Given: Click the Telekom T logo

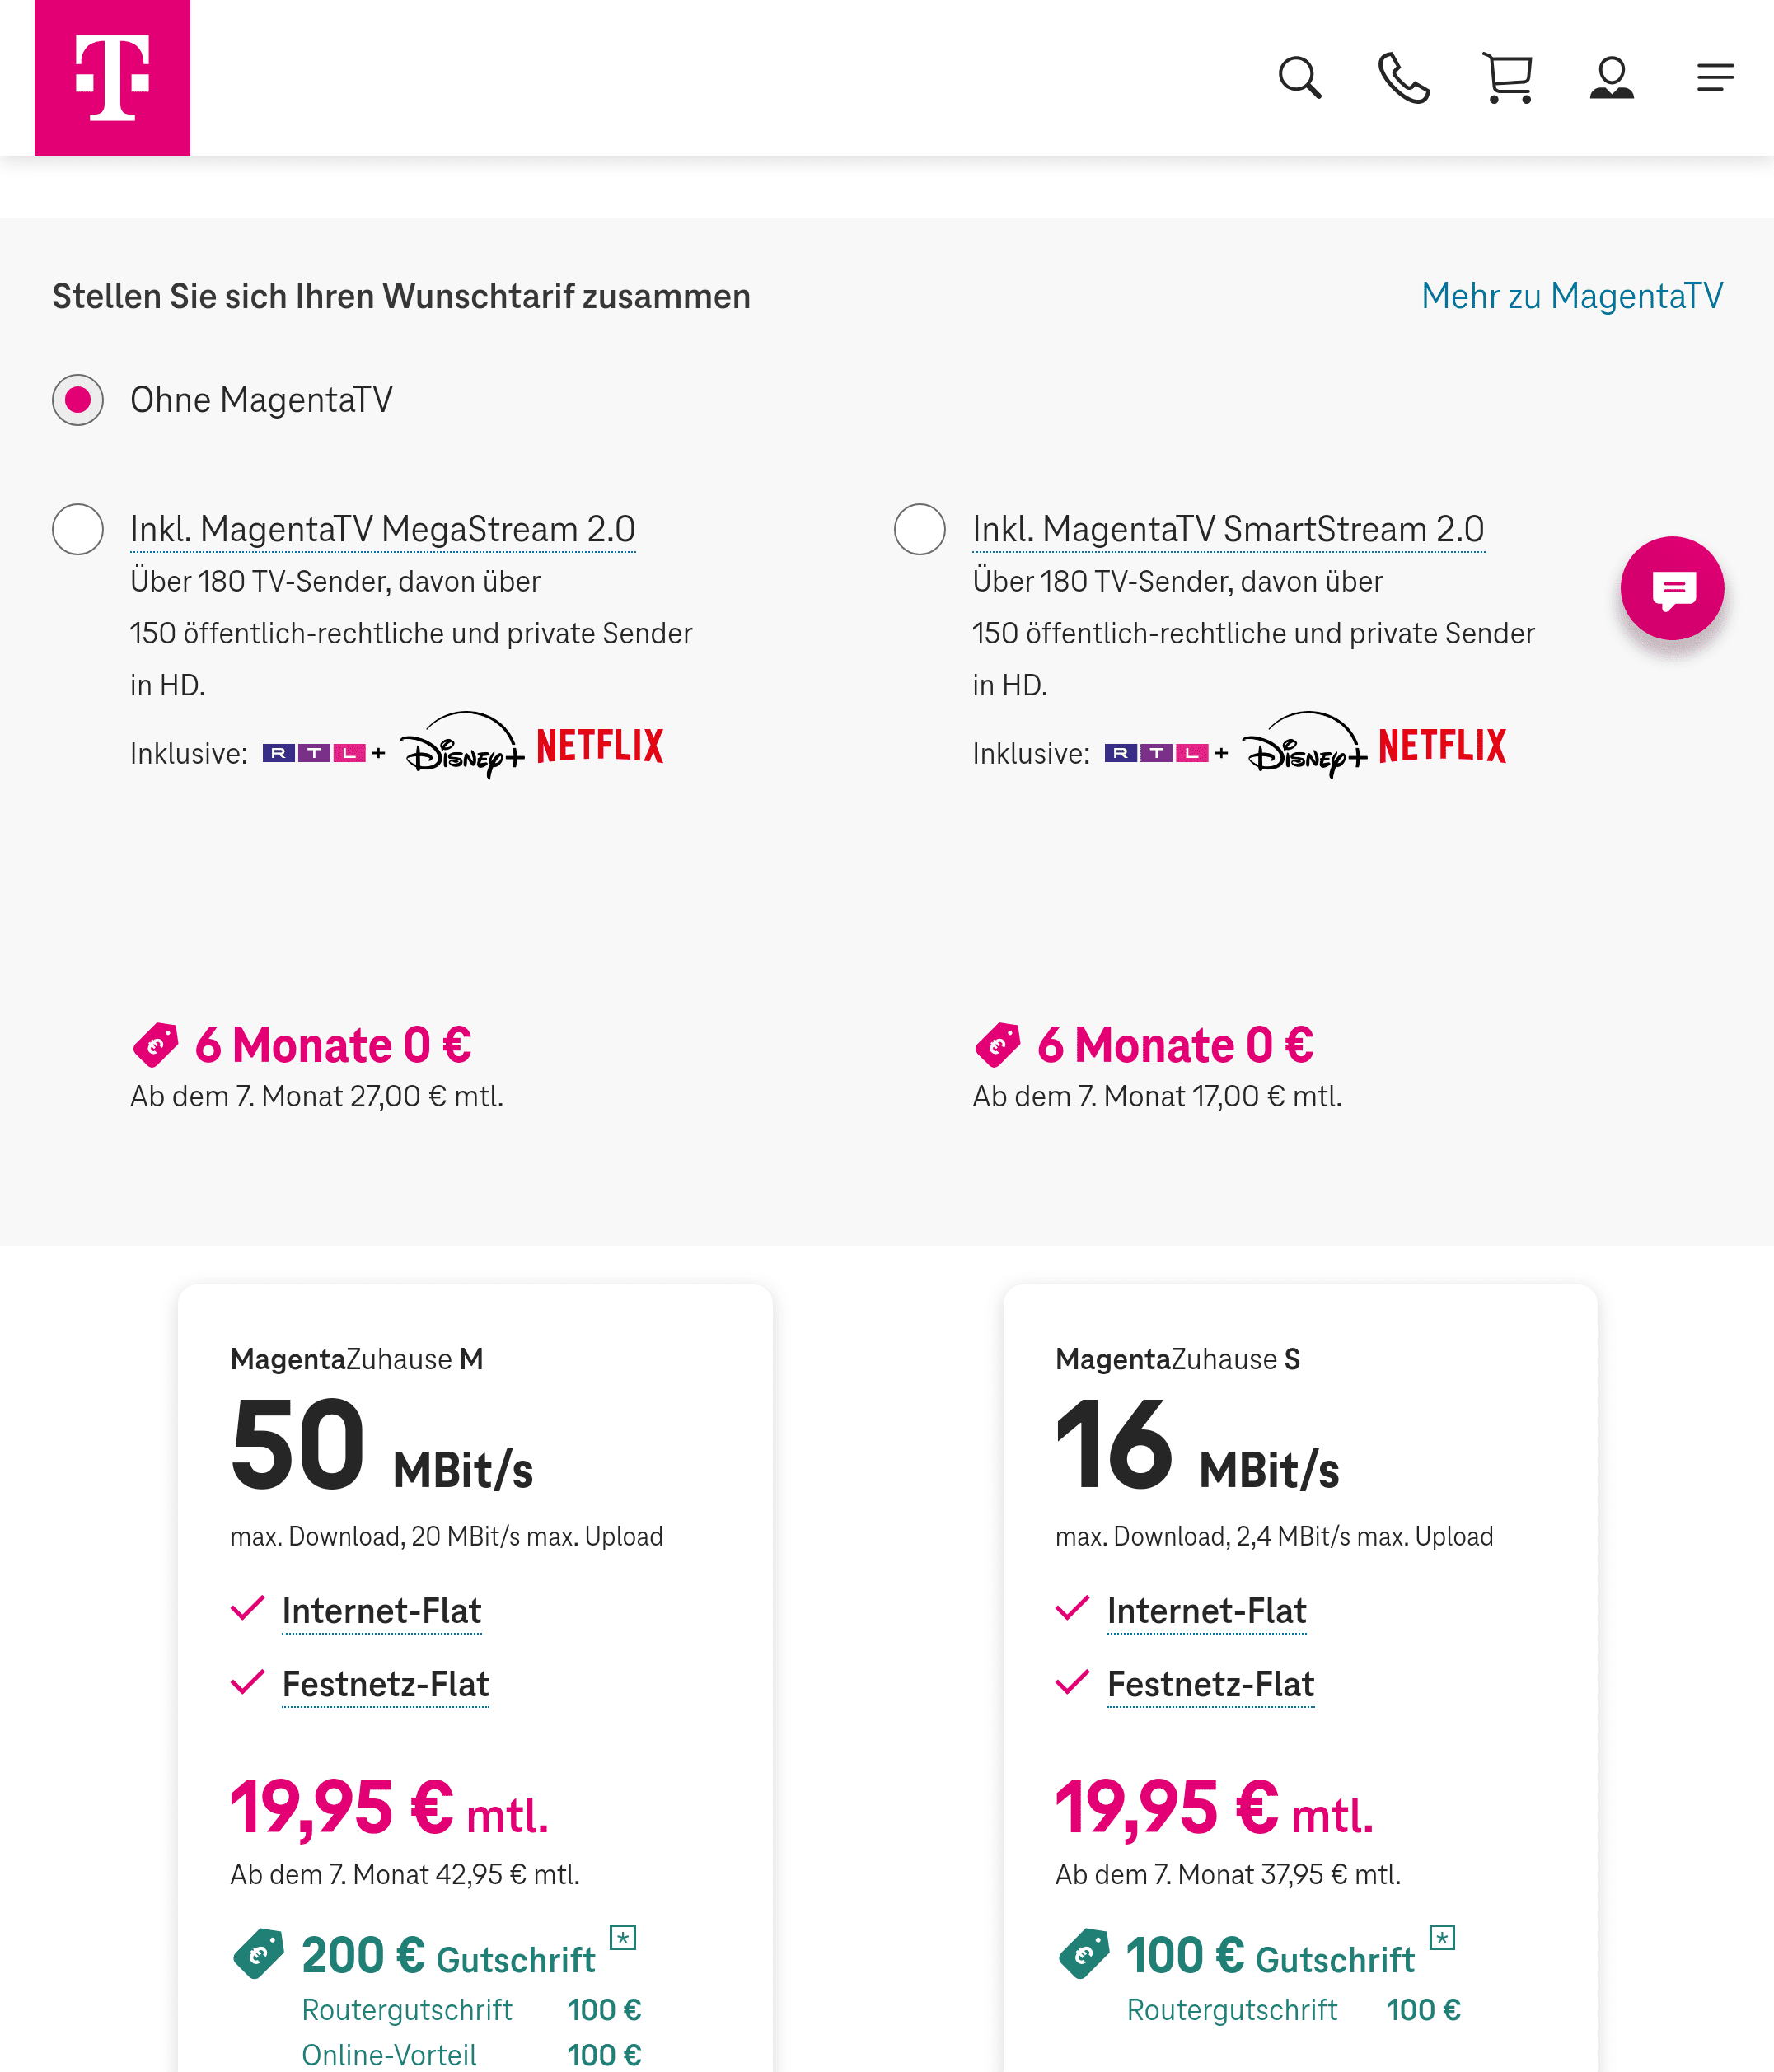Looking at the screenshot, I should (x=112, y=78).
